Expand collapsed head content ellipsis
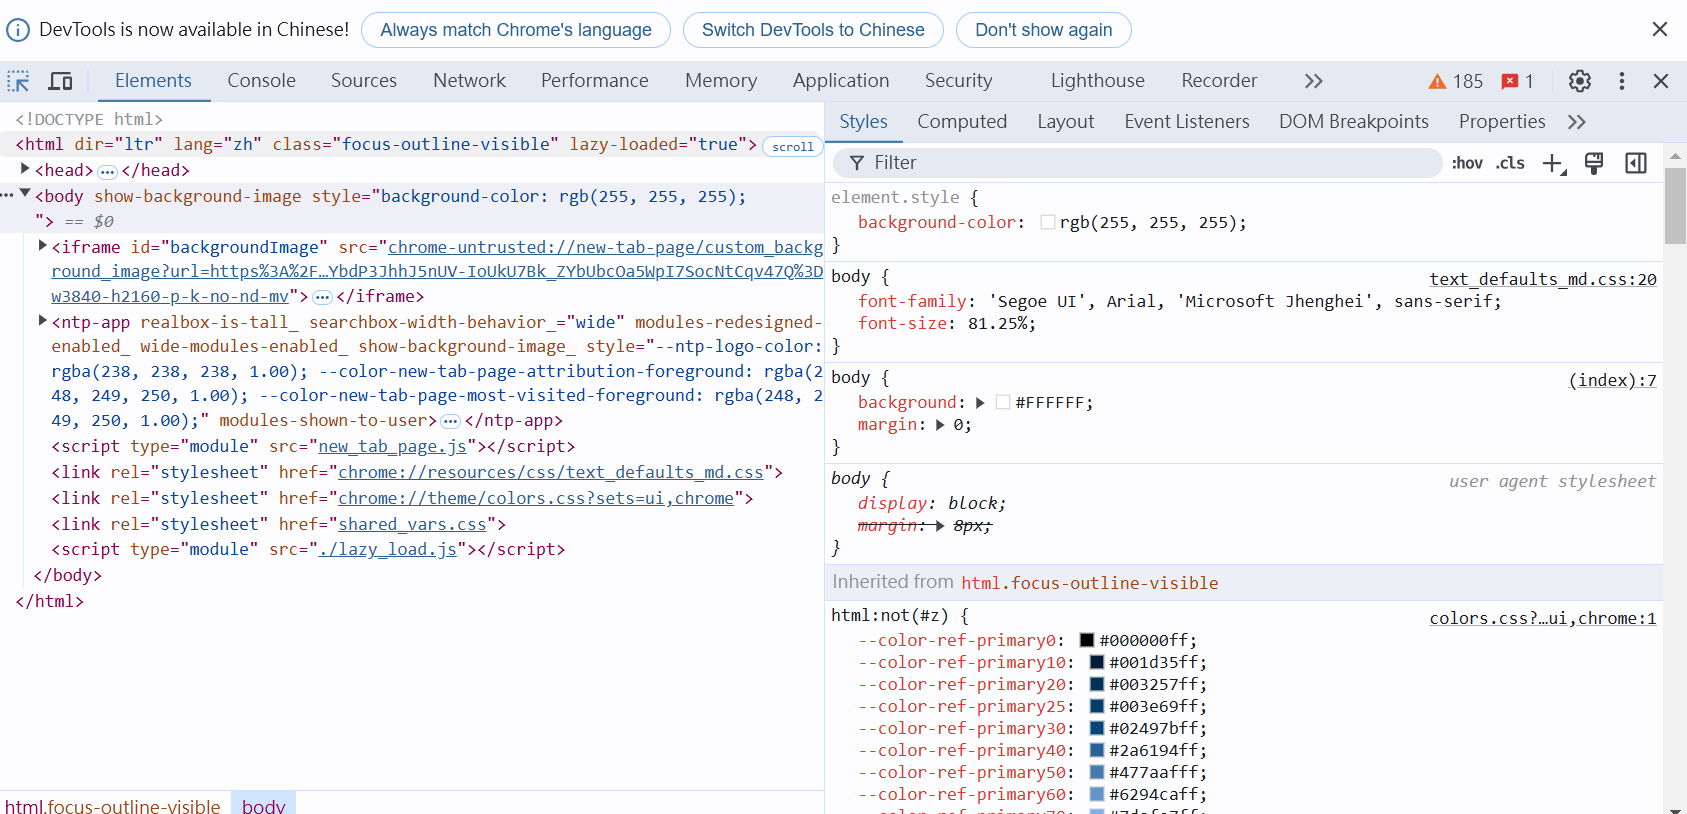 (x=107, y=172)
